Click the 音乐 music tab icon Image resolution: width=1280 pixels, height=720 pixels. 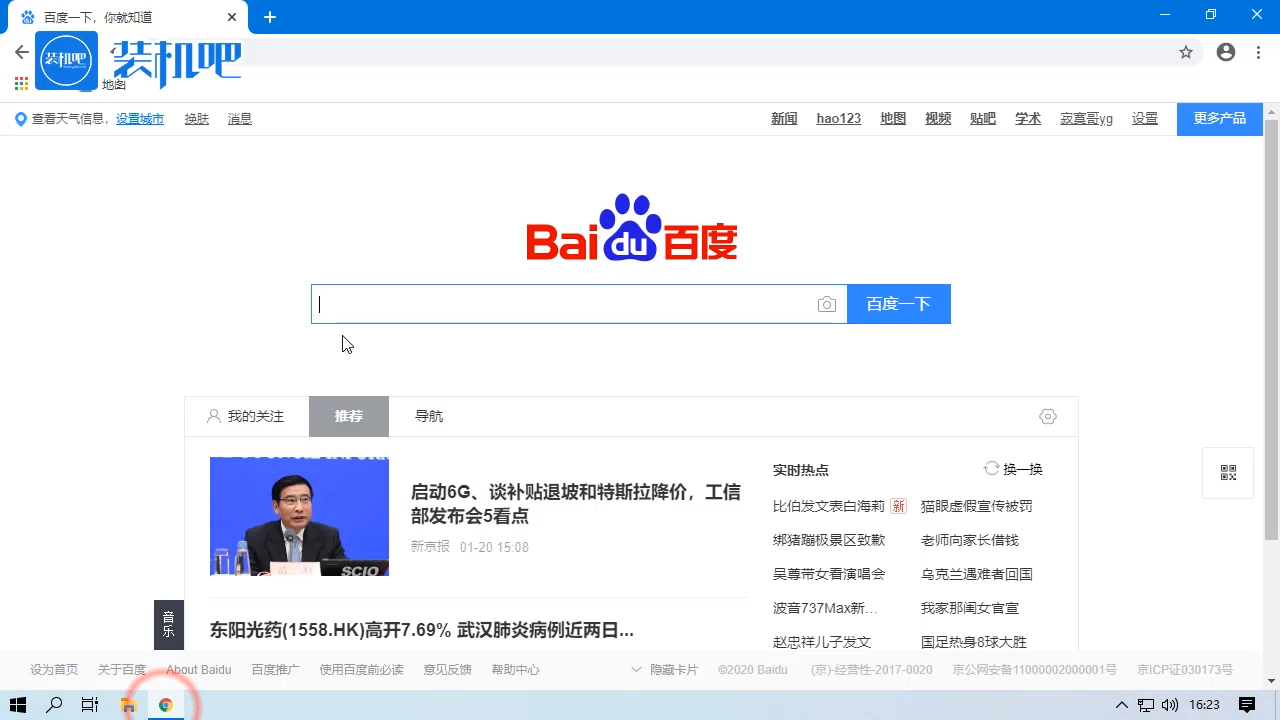(x=168, y=625)
